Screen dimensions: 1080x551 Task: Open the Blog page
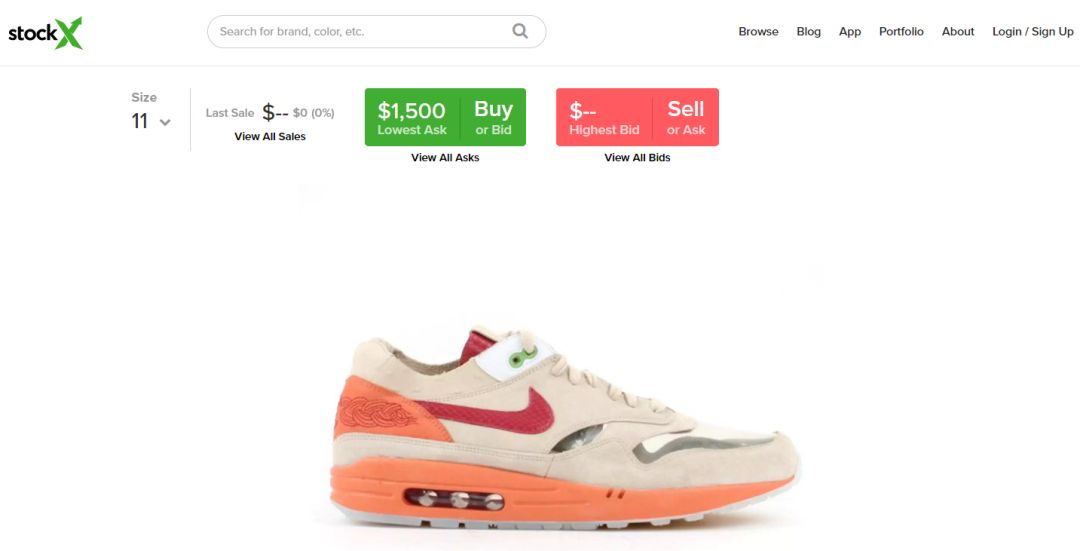tap(809, 32)
